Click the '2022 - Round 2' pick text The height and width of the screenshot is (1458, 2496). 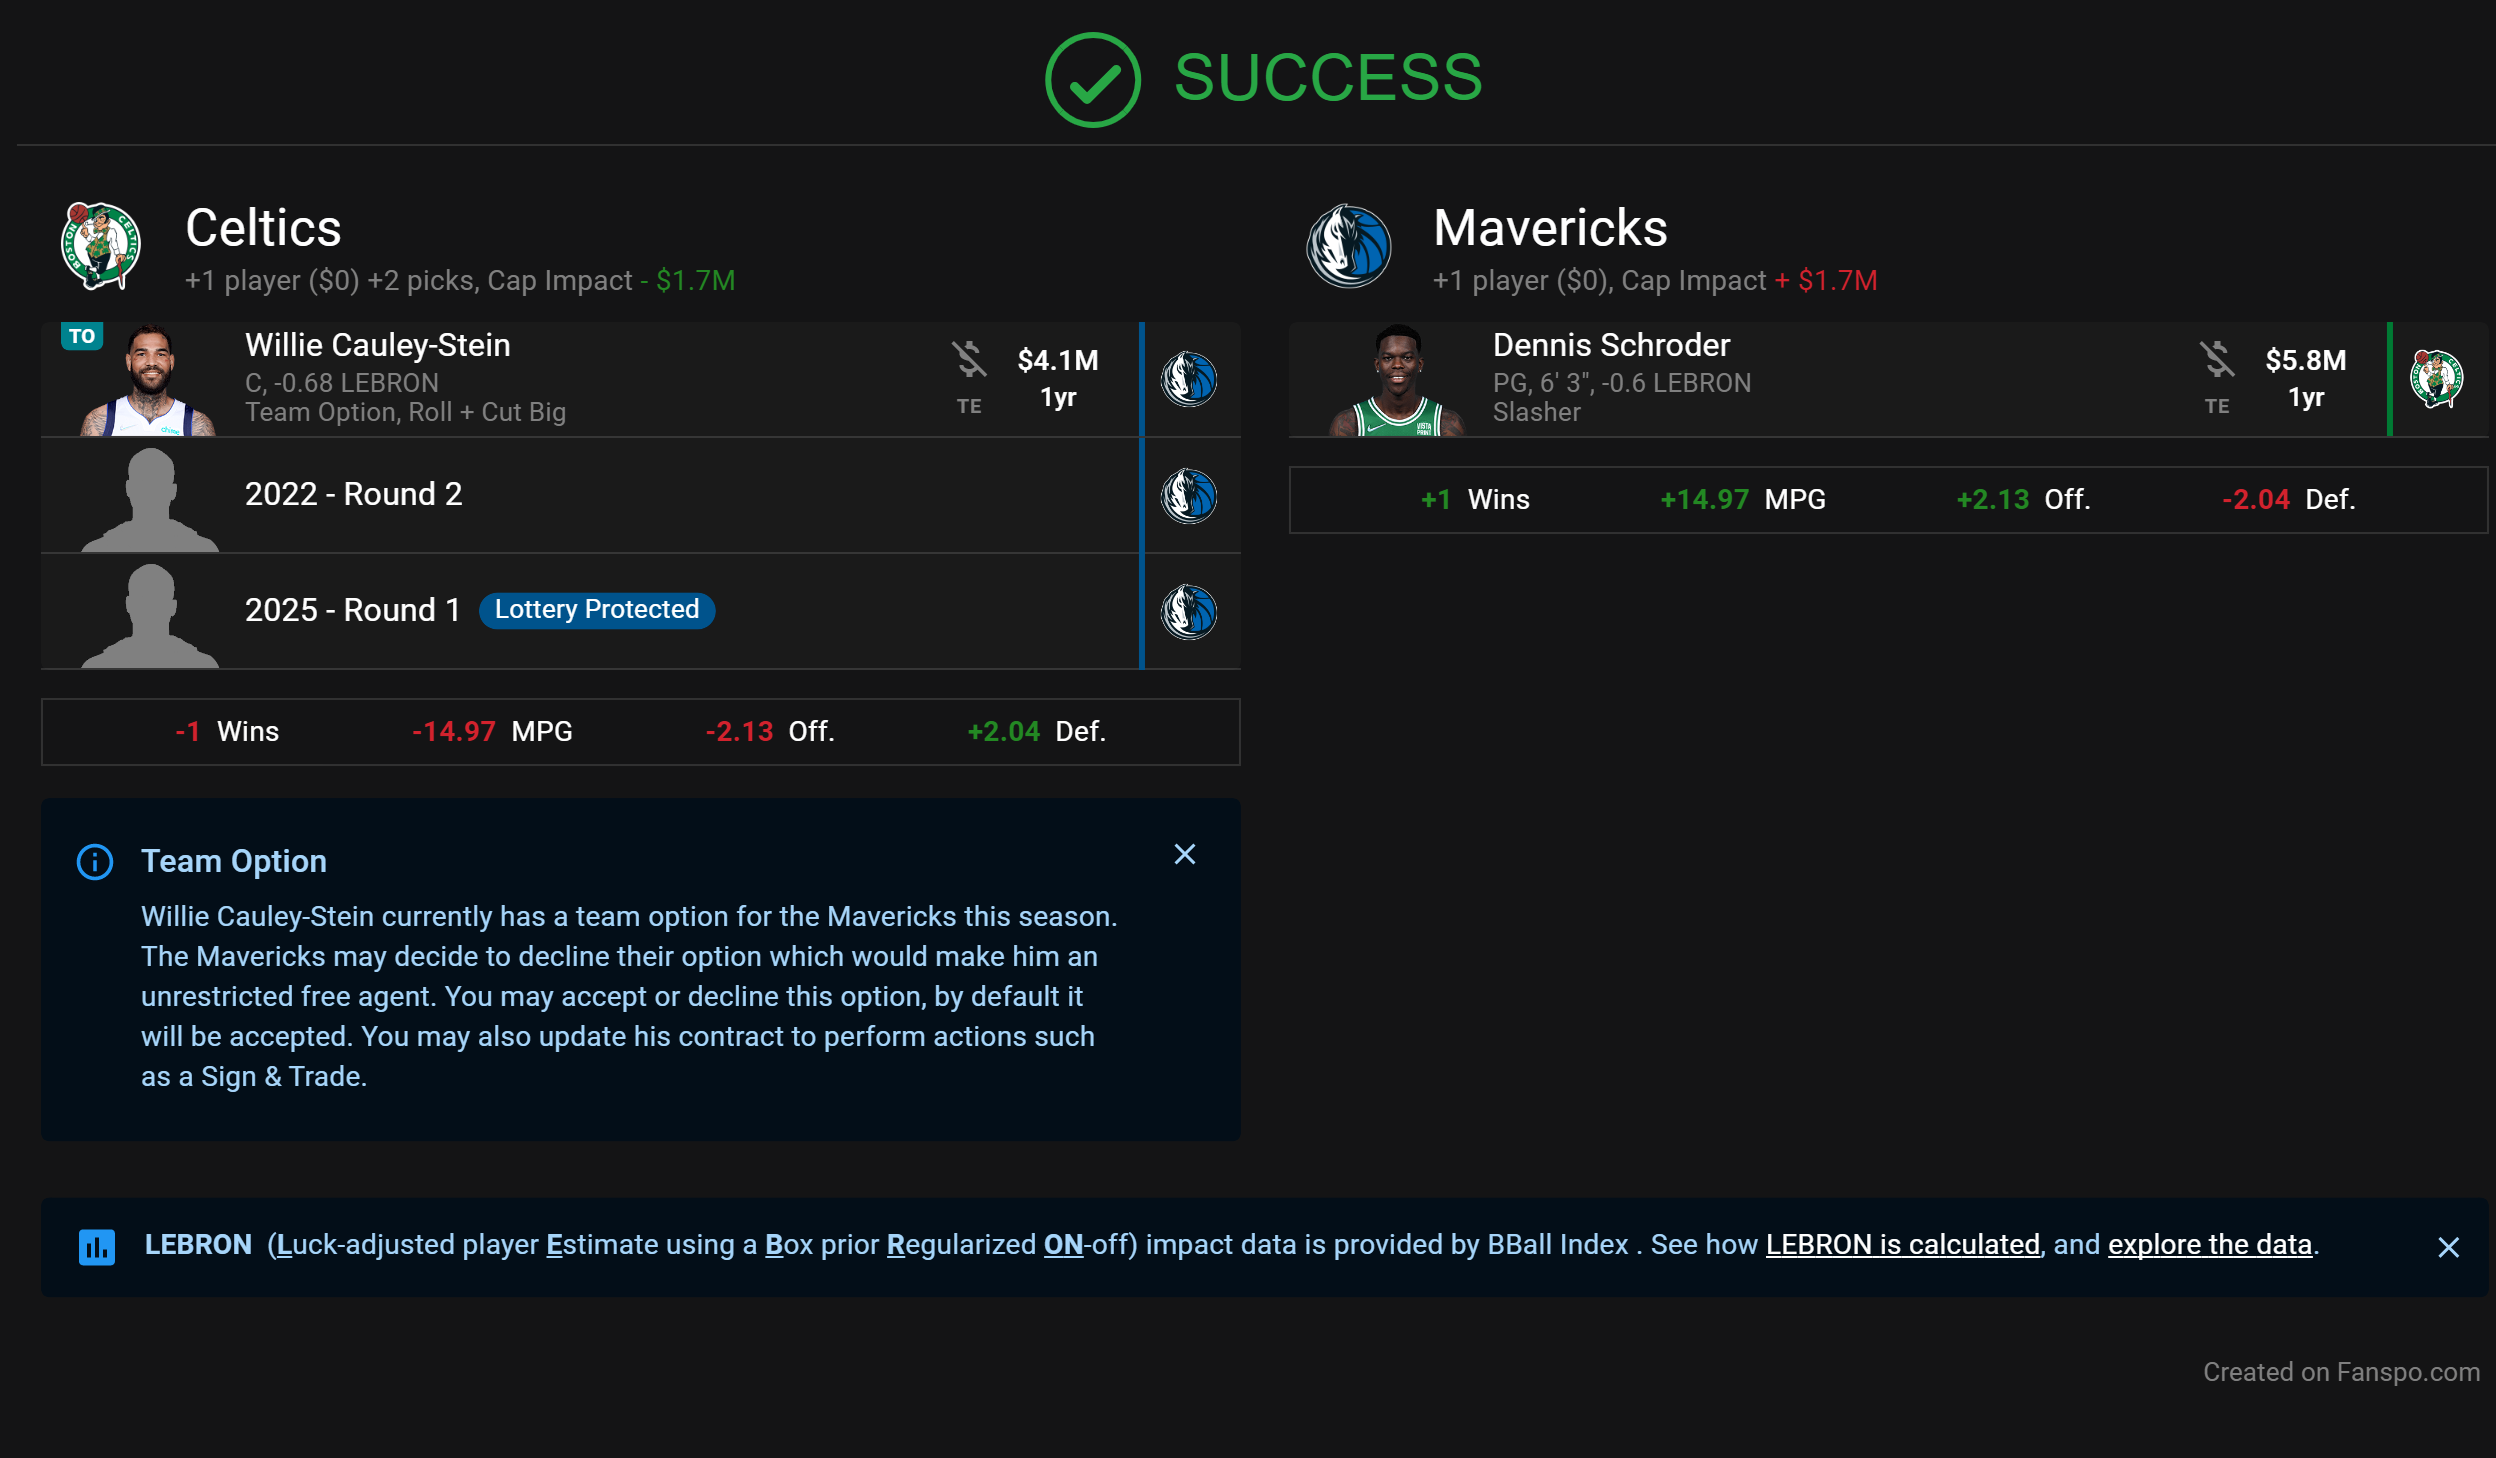(354, 494)
